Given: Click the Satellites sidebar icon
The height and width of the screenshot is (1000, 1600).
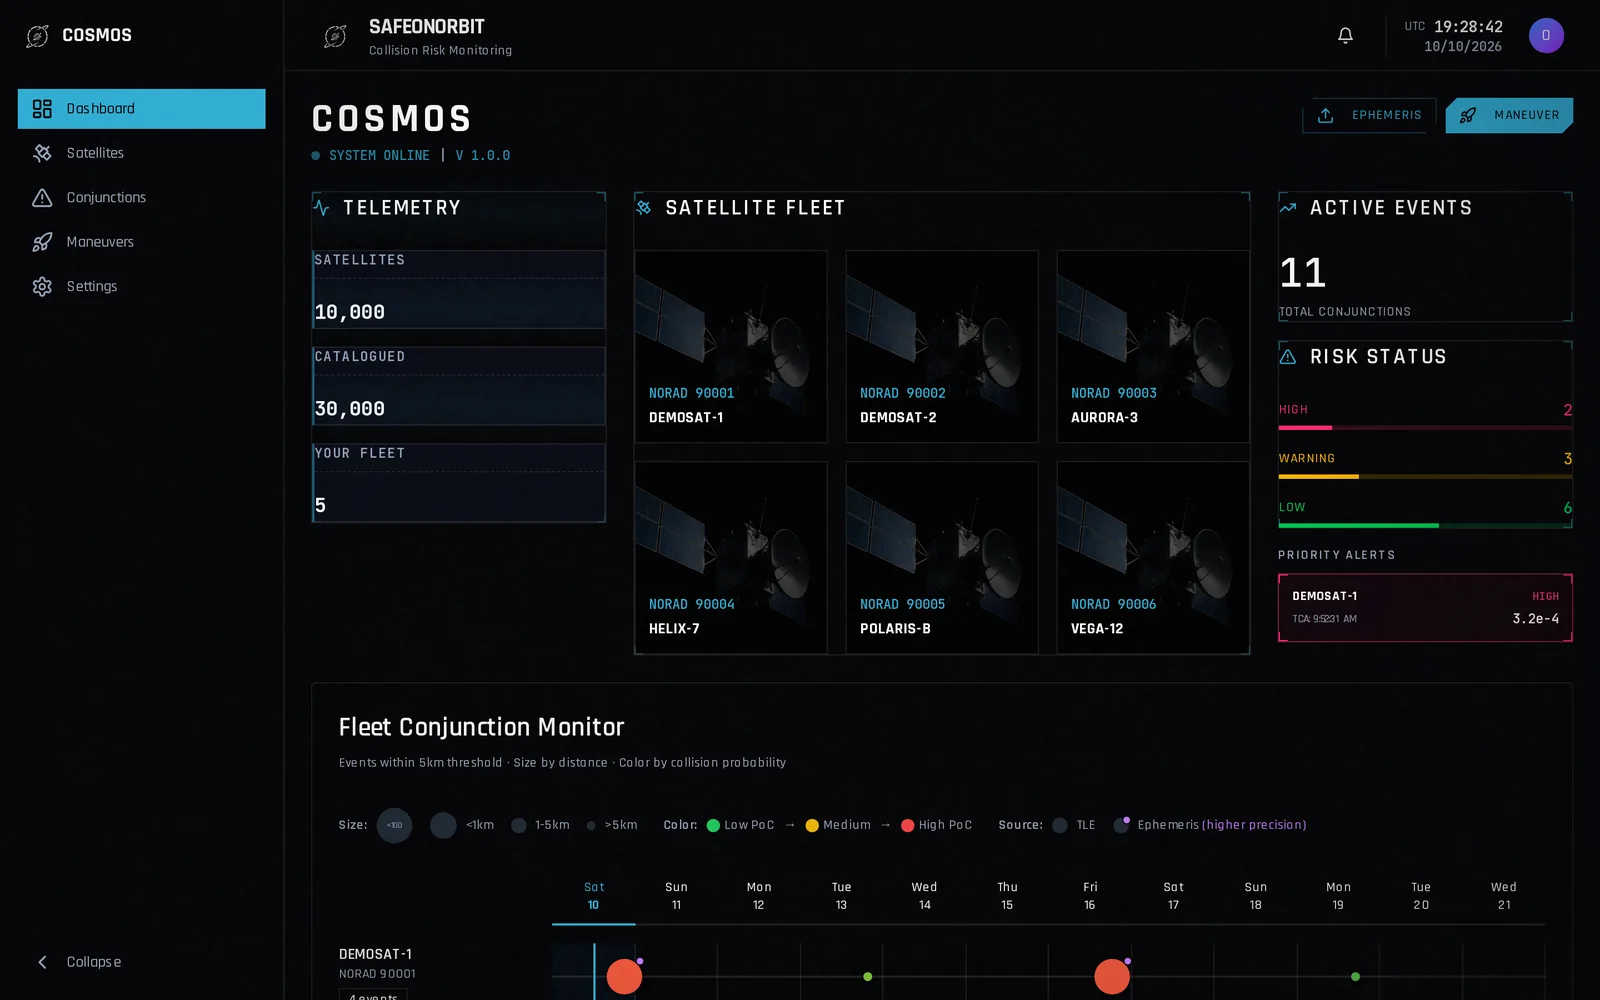Looking at the screenshot, I should click(x=42, y=153).
